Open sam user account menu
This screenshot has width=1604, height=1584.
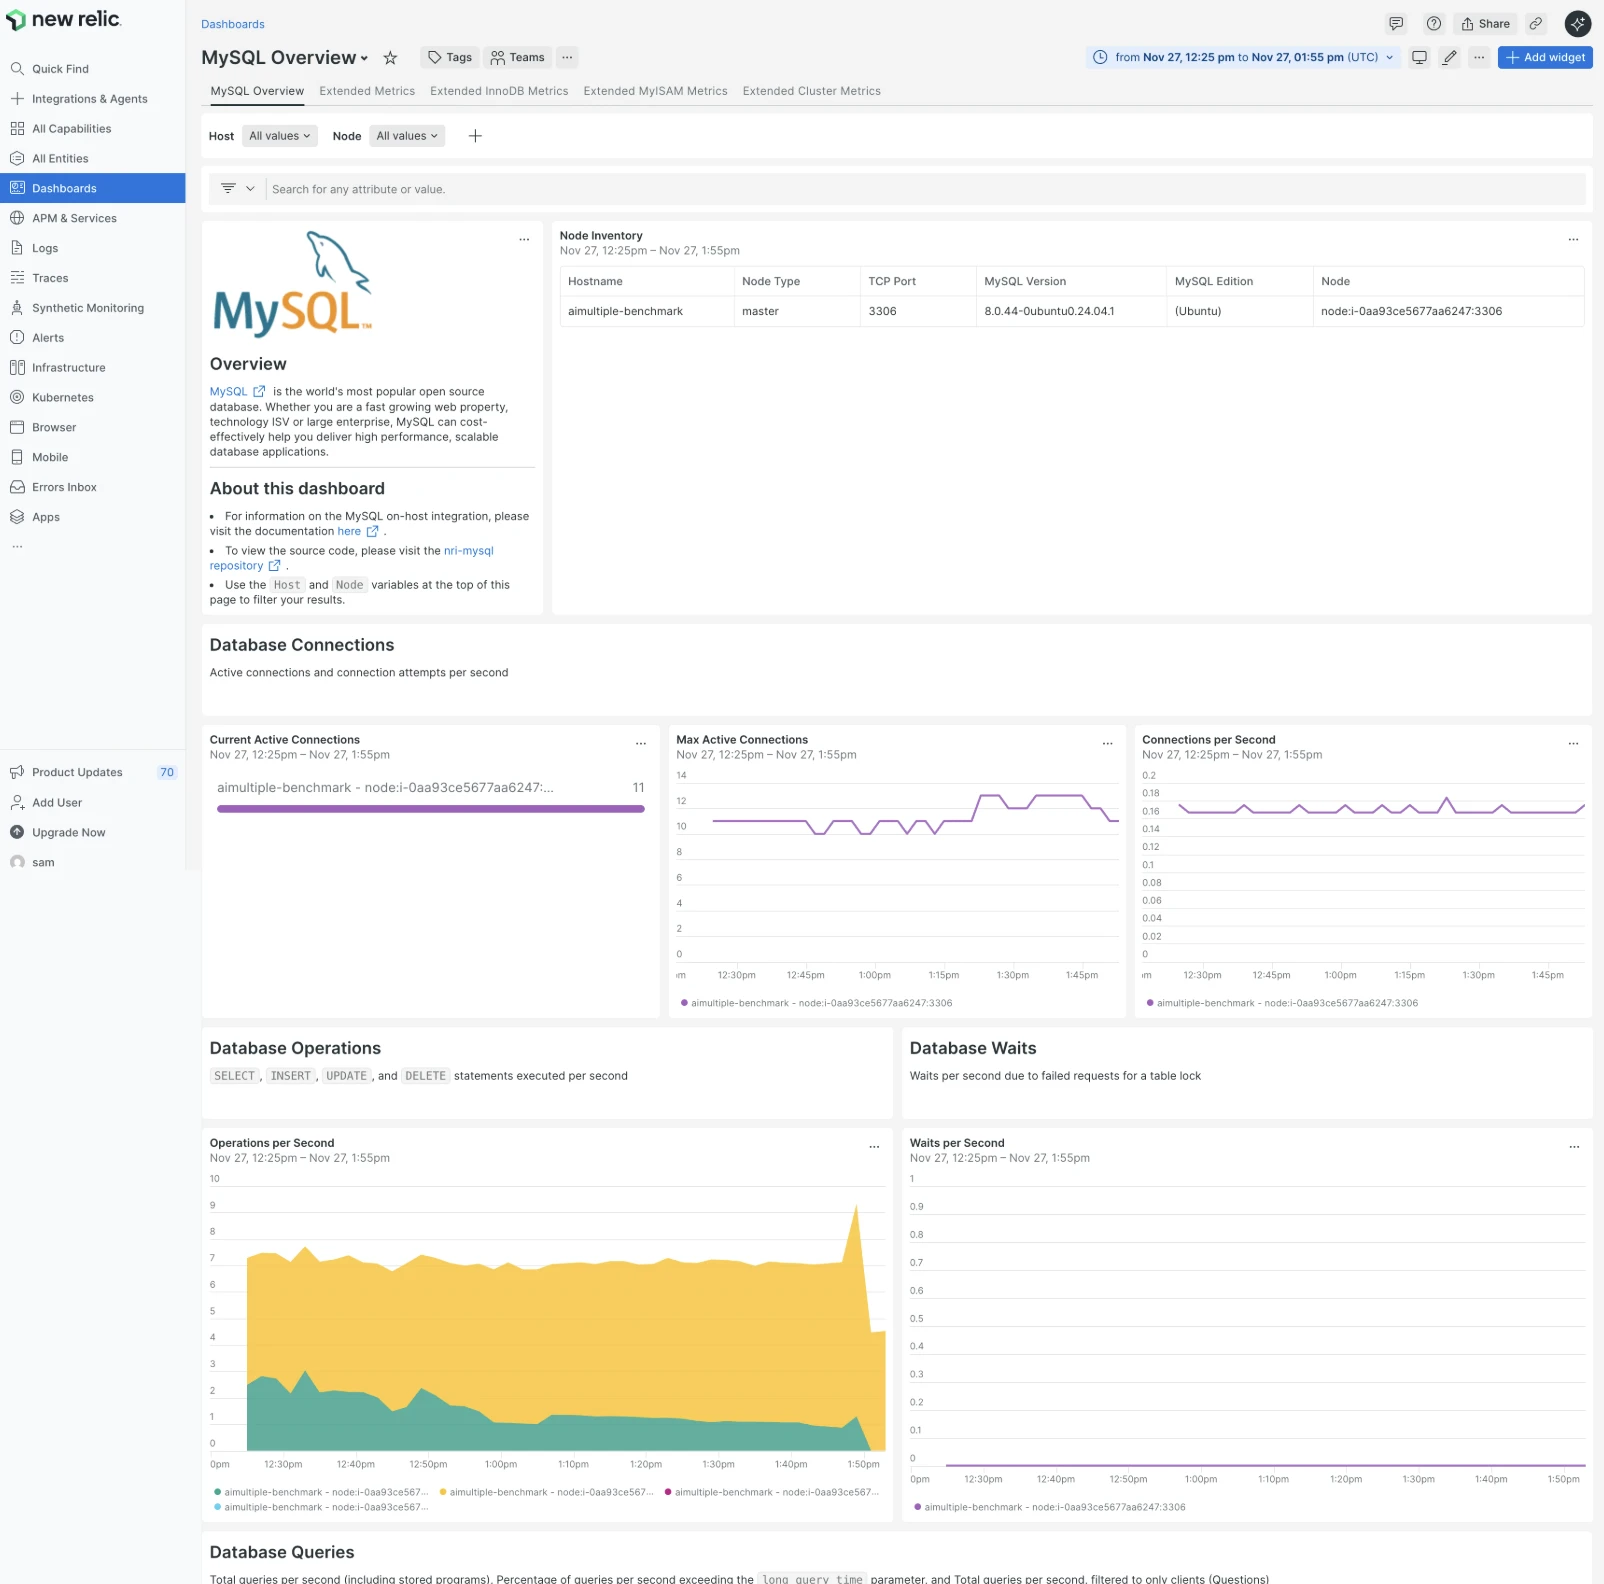tap(43, 863)
